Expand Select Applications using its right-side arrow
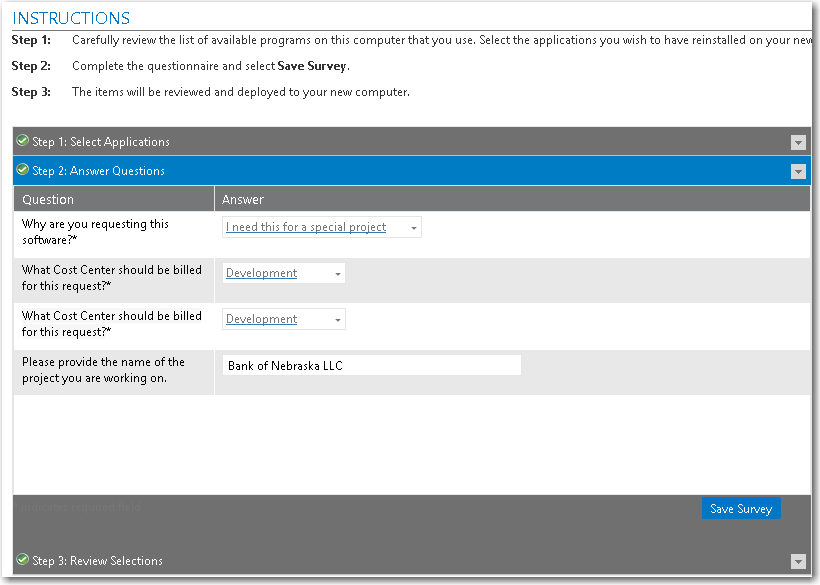 [797, 142]
